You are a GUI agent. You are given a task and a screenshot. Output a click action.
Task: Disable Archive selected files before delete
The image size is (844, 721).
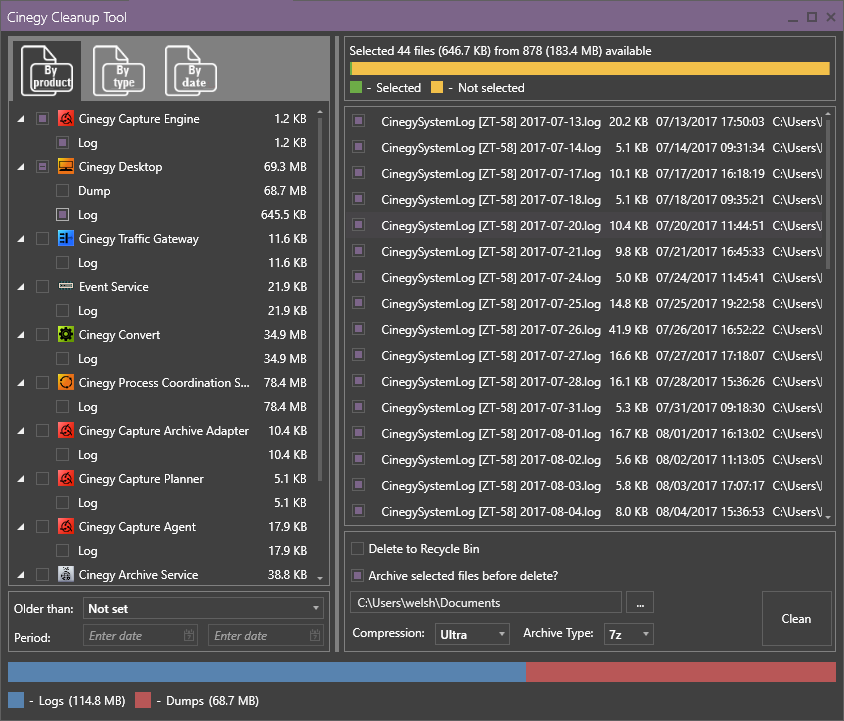357,576
